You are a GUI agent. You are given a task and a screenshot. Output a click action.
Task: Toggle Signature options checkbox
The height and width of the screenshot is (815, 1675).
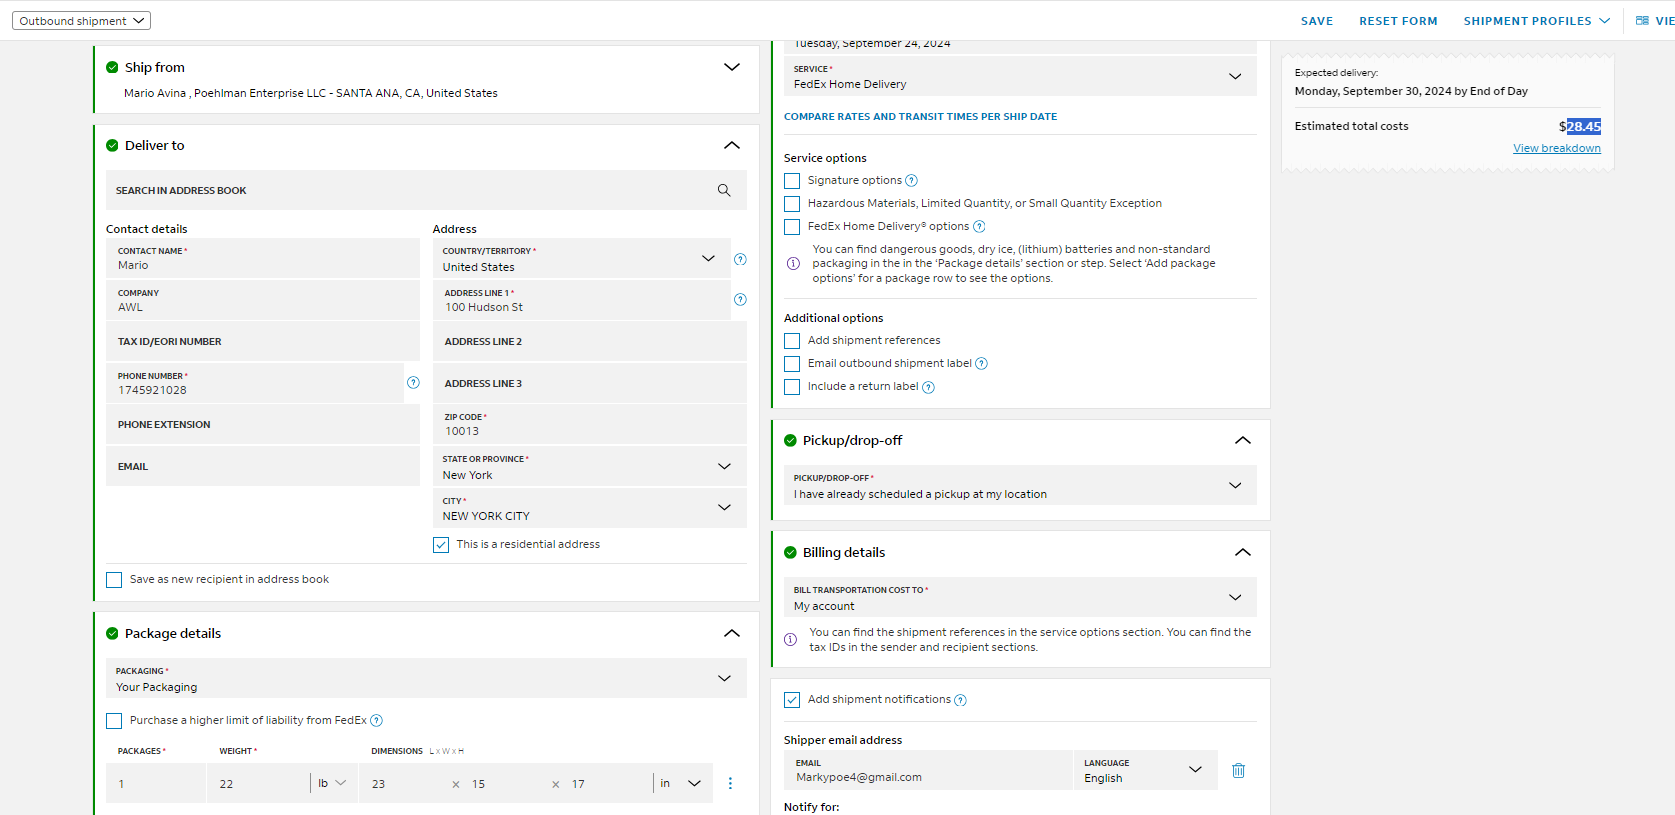[792, 181]
